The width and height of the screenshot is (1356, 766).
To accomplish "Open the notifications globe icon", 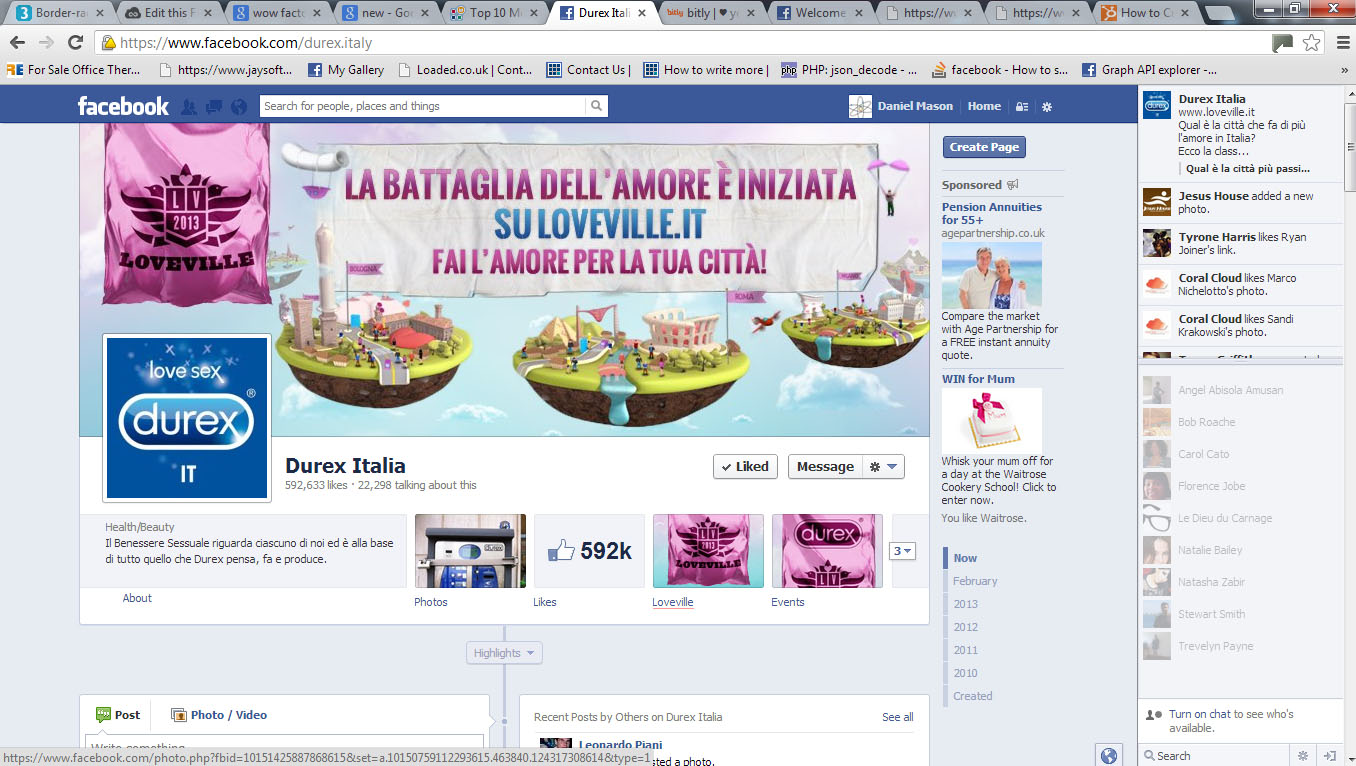I will tap(238, 107).
